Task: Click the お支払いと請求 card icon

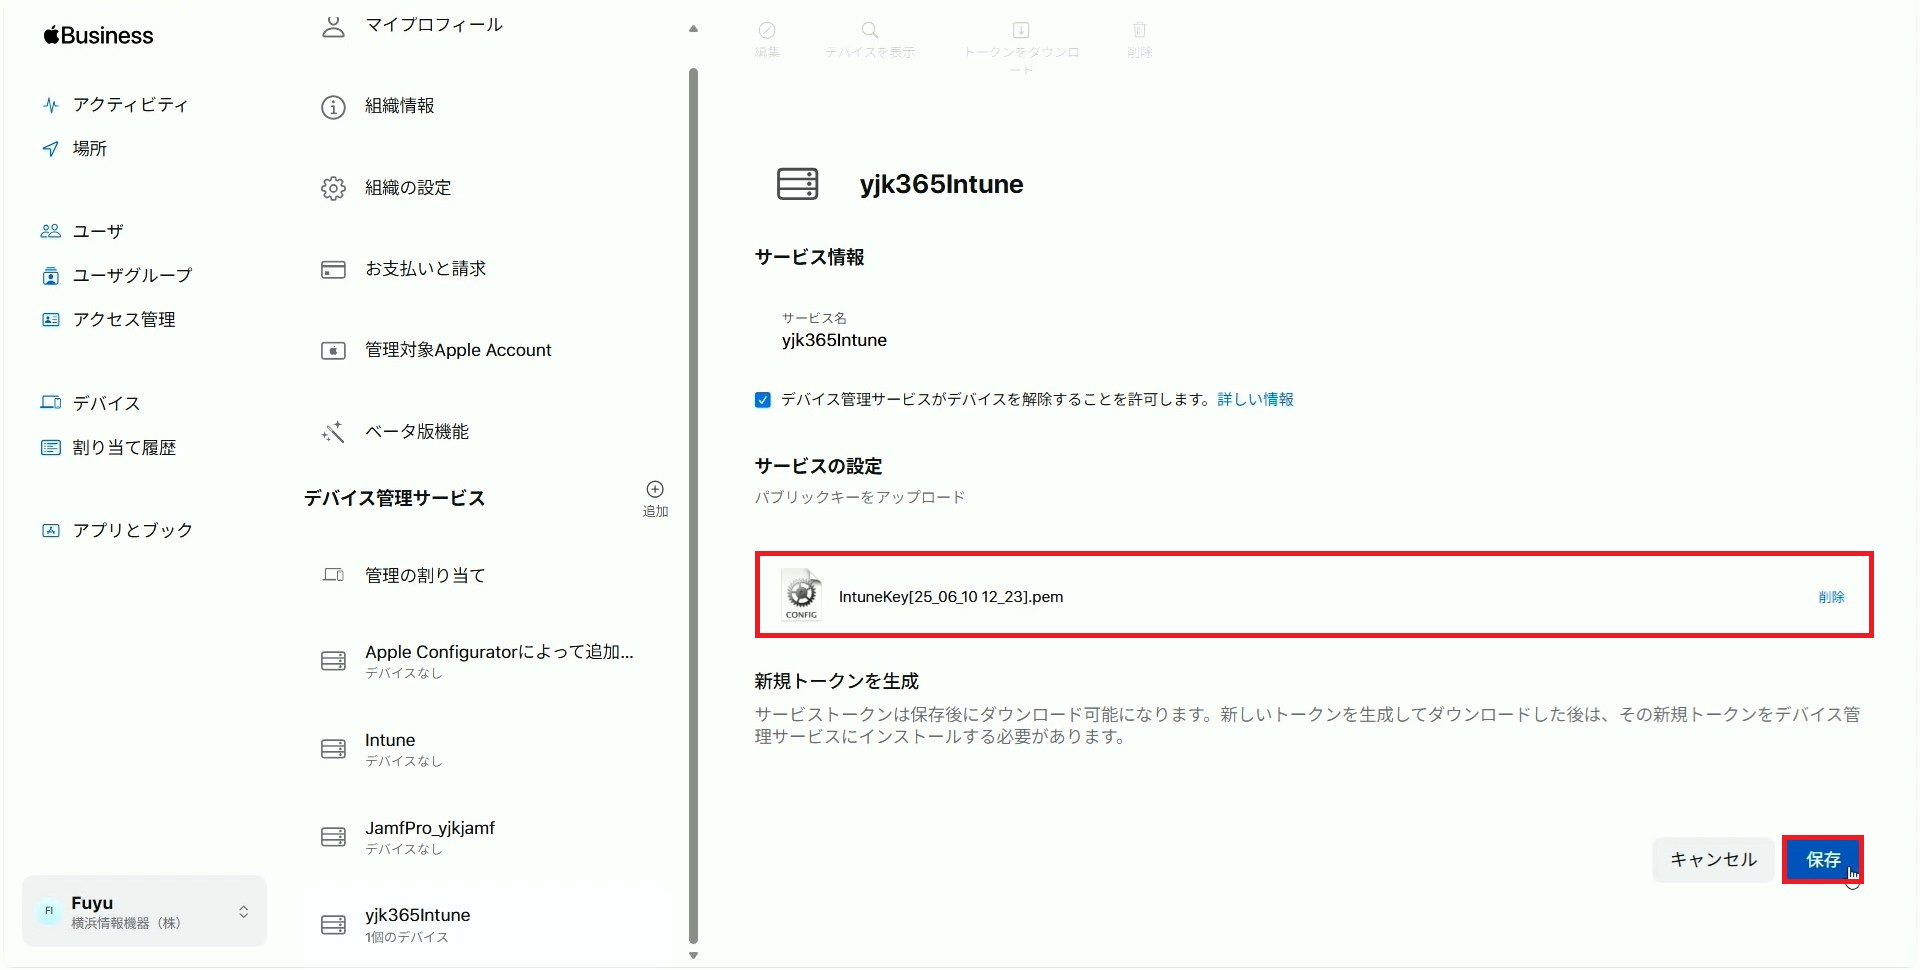Action: coord(333,270)
